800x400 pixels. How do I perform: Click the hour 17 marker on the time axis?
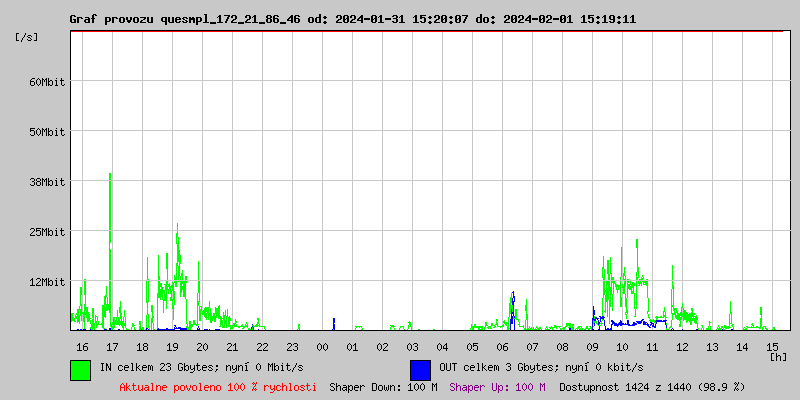[x=112, y=347]
